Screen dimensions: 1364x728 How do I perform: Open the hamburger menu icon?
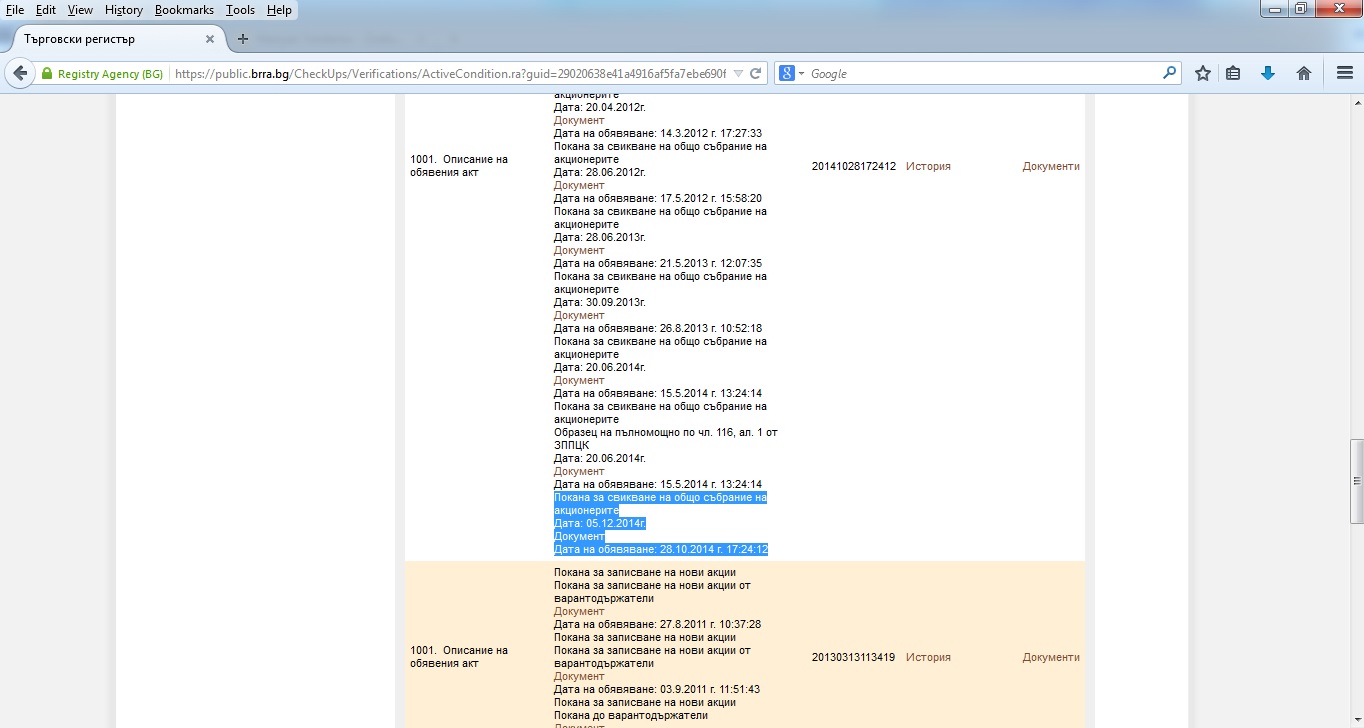(x=1345, y=73)
